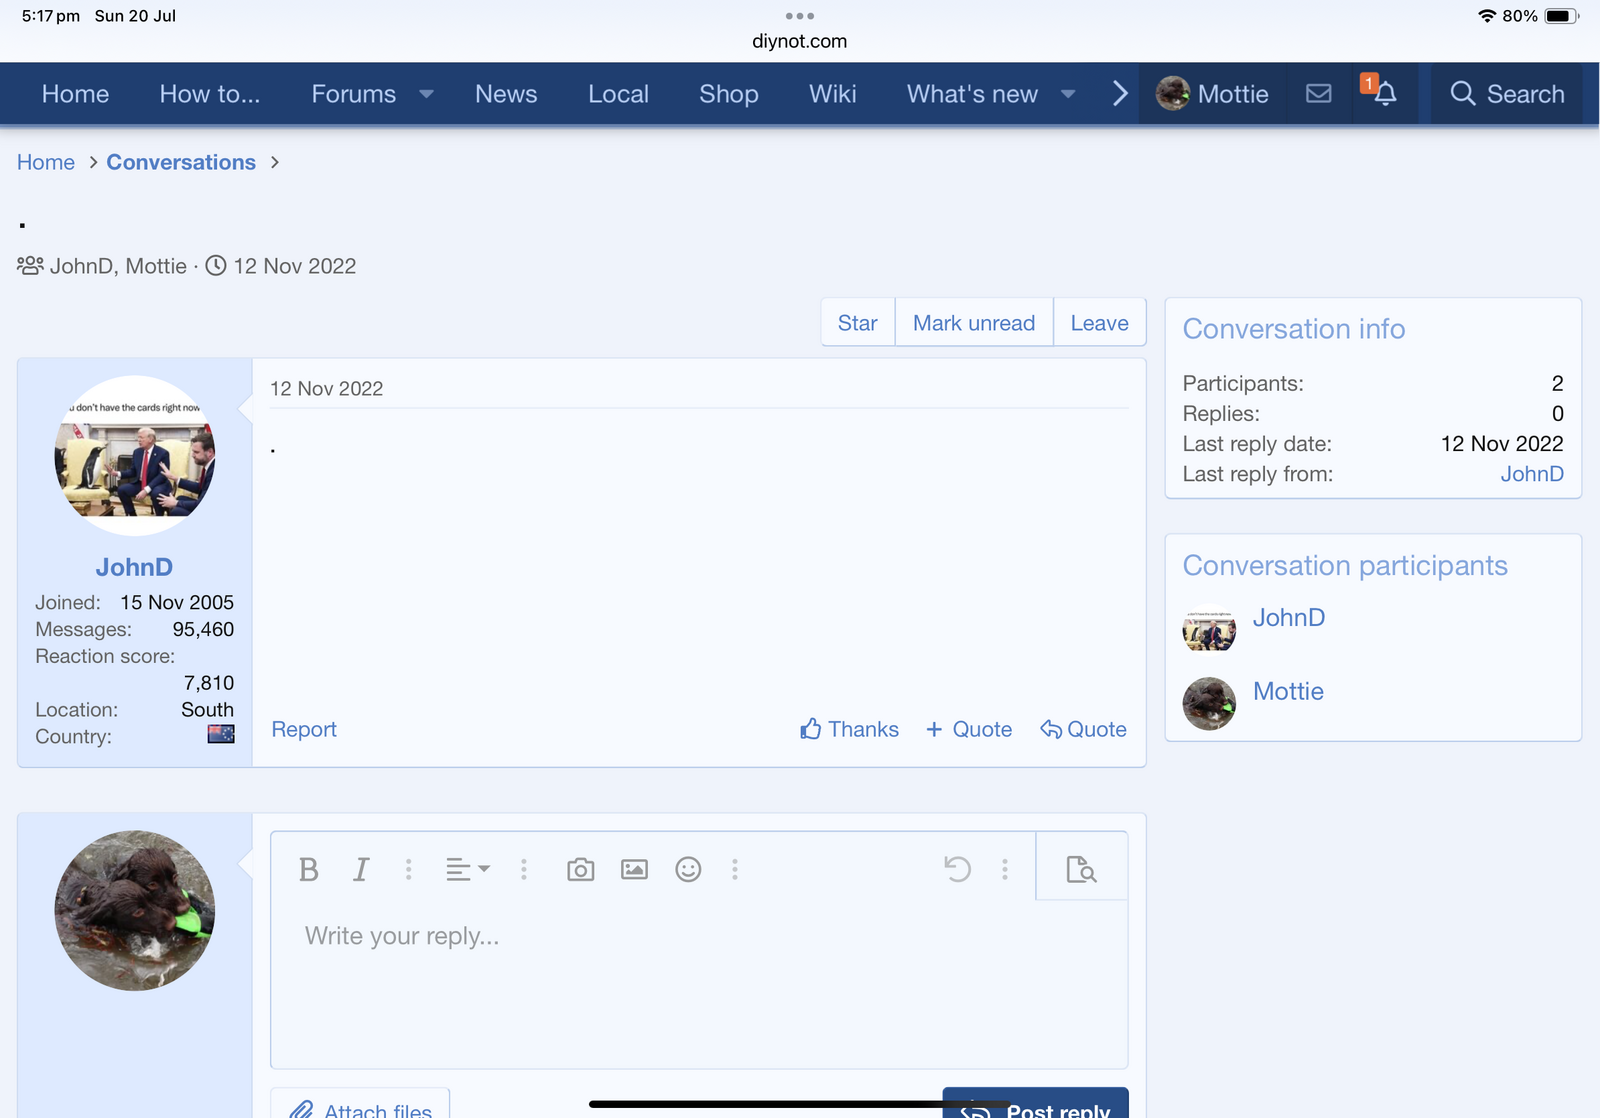Open JohnD's avatar in message sidebar

[x=135, y=456]
